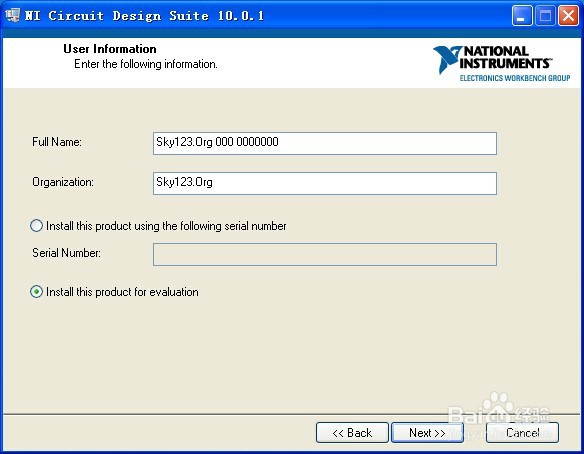Image resolution: width=584 pixels, height=454 pixels.
Task: Click the Organization input field
Action: 325,183
